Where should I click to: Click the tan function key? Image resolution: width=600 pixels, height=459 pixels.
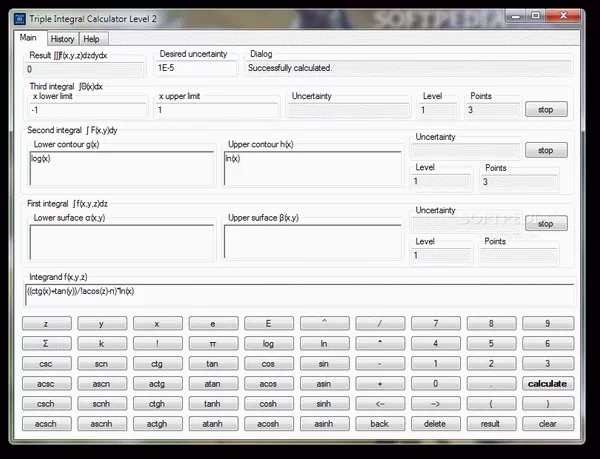(213, 364)
